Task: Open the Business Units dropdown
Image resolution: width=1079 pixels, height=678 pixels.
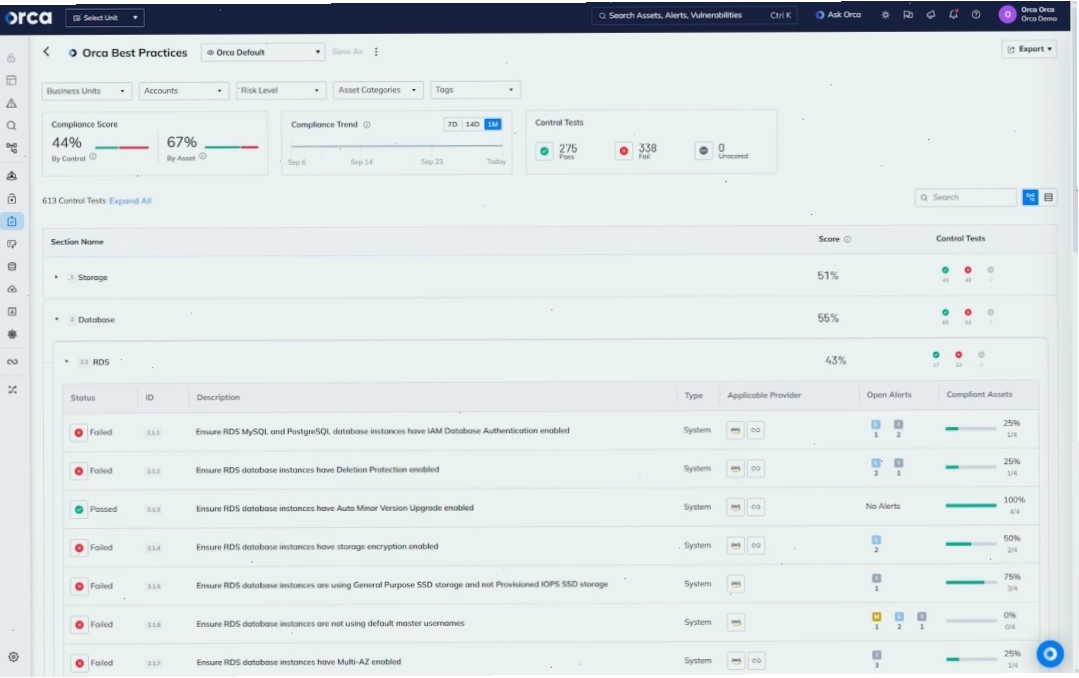Action: point(87,91)
